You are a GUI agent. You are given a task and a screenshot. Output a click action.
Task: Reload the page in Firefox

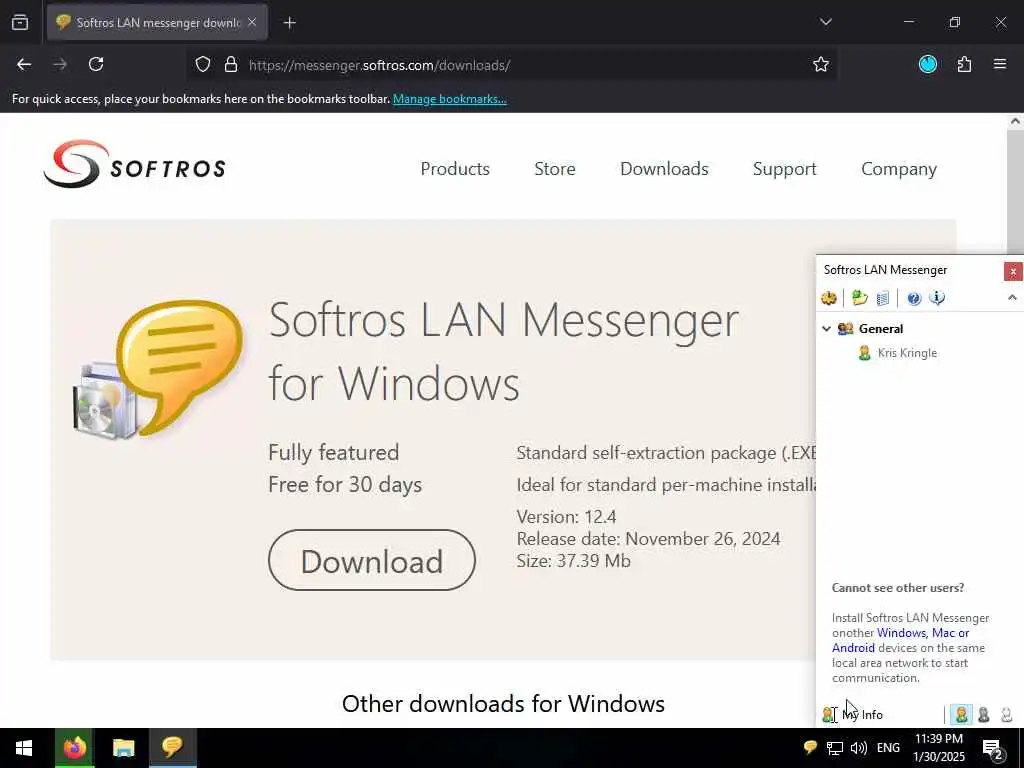pos(96,64)
